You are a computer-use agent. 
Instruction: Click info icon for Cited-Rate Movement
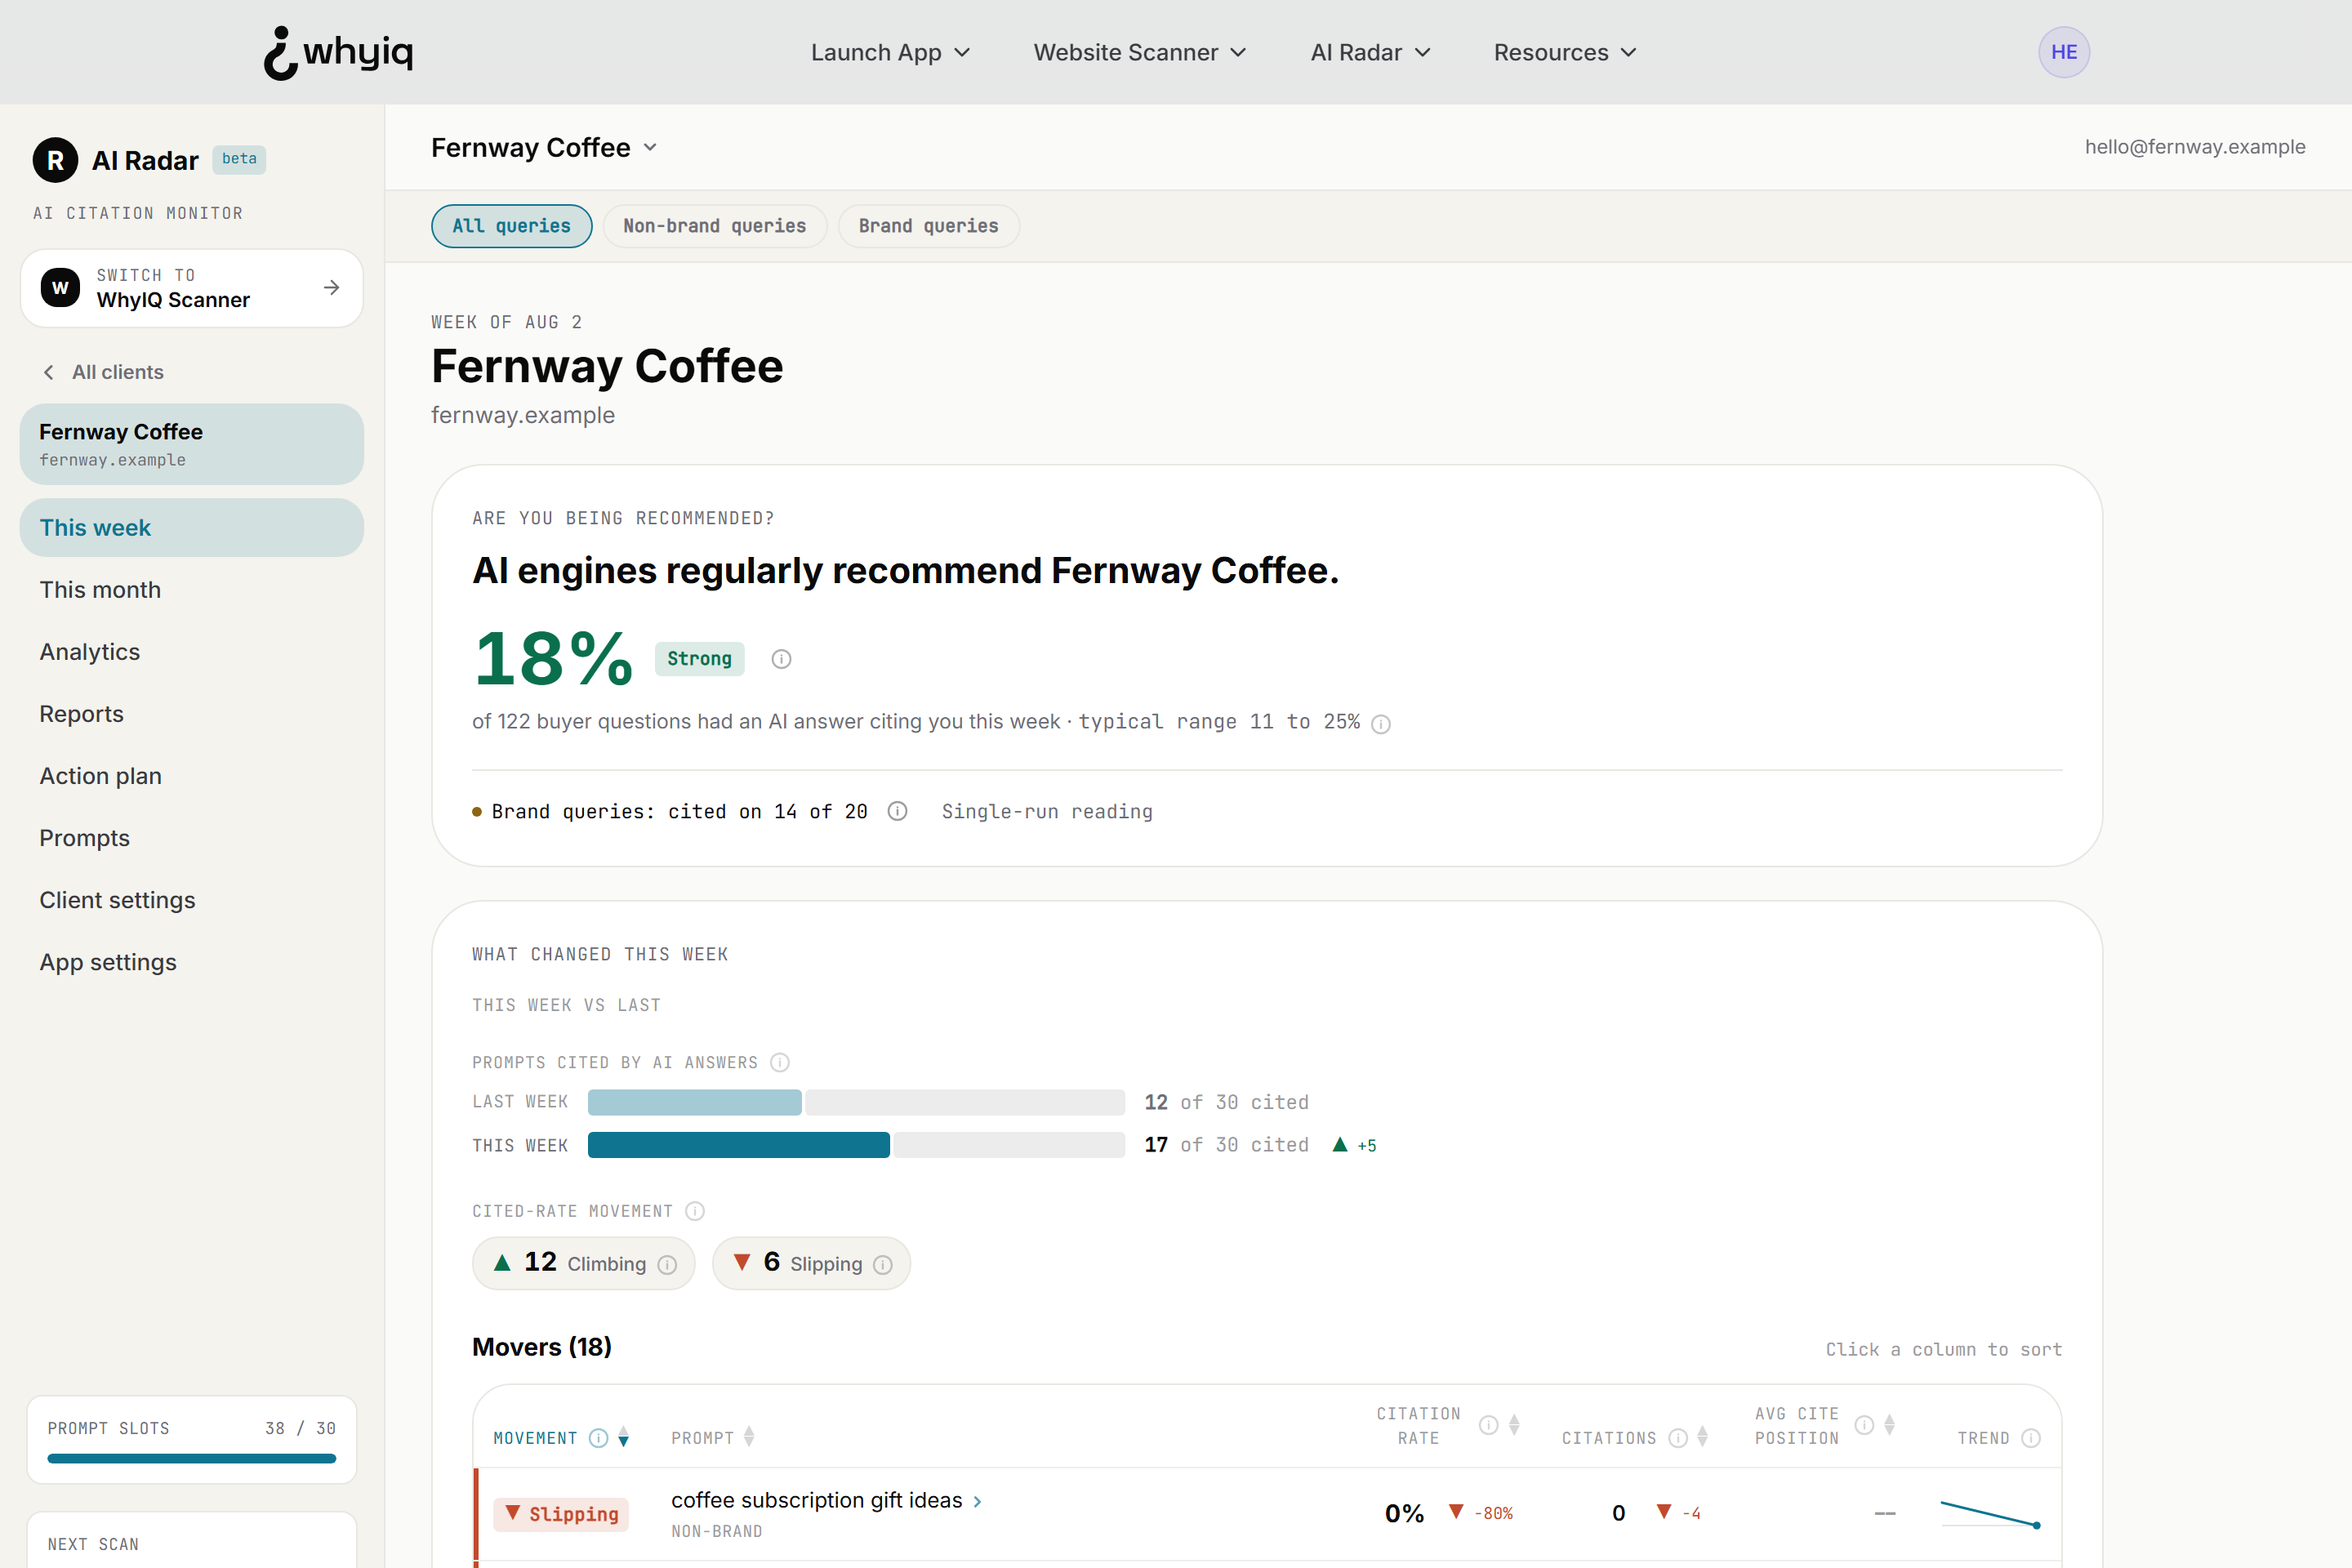(695, 1211)
